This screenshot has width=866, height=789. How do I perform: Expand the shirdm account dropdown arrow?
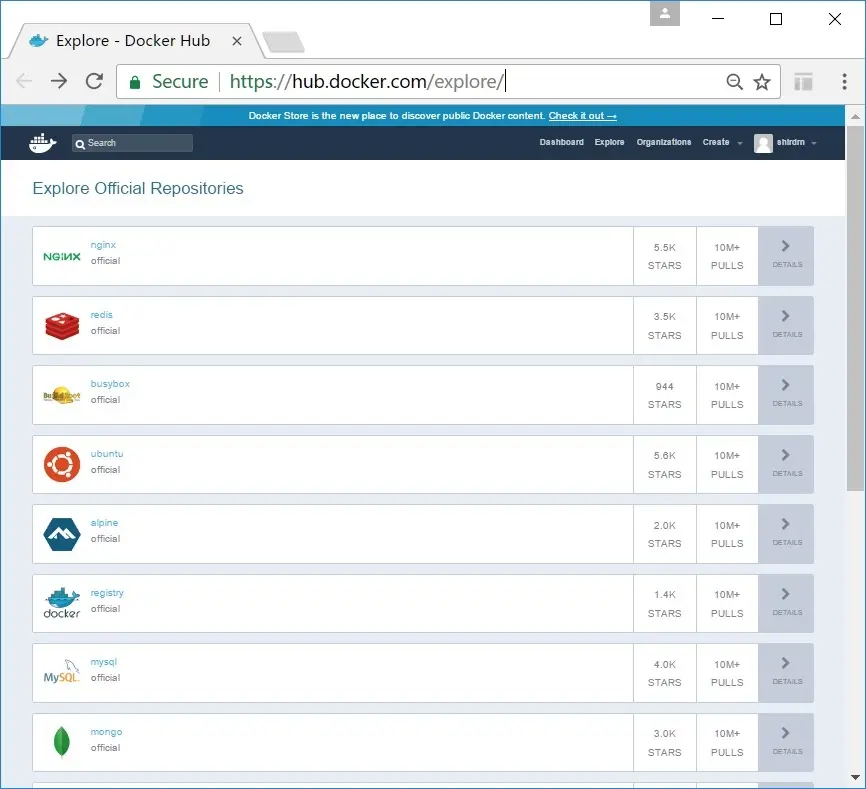[814, 143]
